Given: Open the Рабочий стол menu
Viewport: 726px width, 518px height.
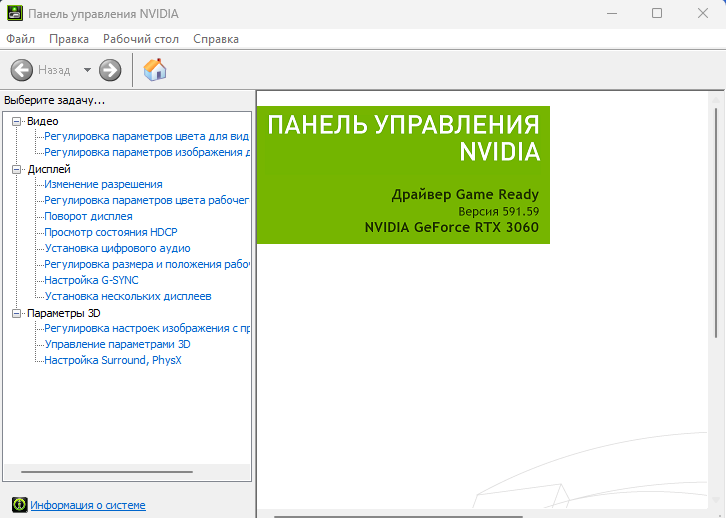Looking at the screenshot, I should pos(140,39).
